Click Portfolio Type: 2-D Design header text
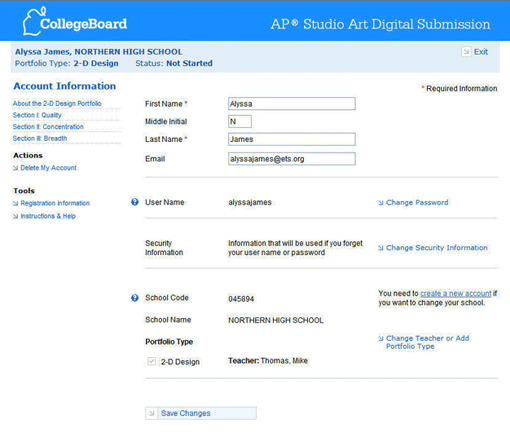510x441 pixels. 67,63
